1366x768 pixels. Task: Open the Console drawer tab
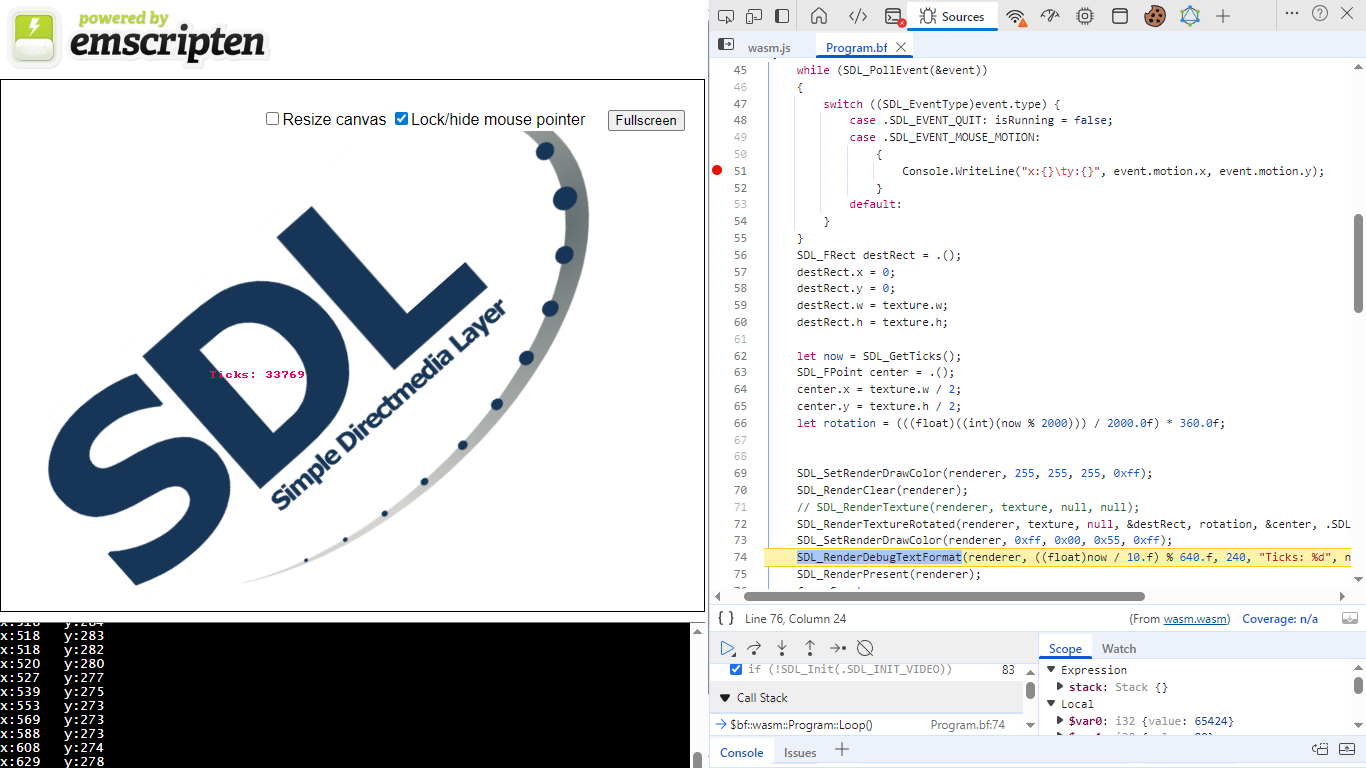click(x=742, y=752)
